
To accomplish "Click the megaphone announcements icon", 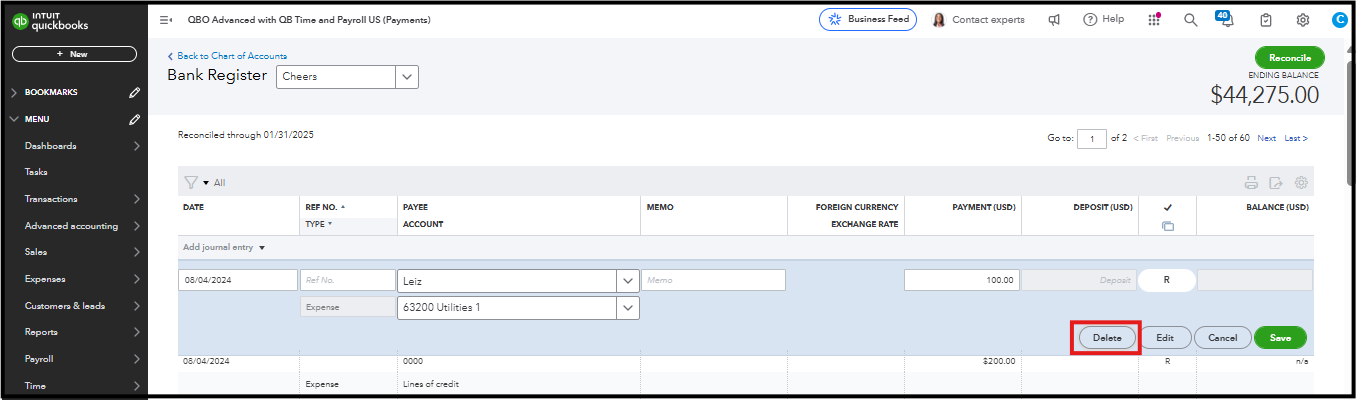I will [1054, 20].
